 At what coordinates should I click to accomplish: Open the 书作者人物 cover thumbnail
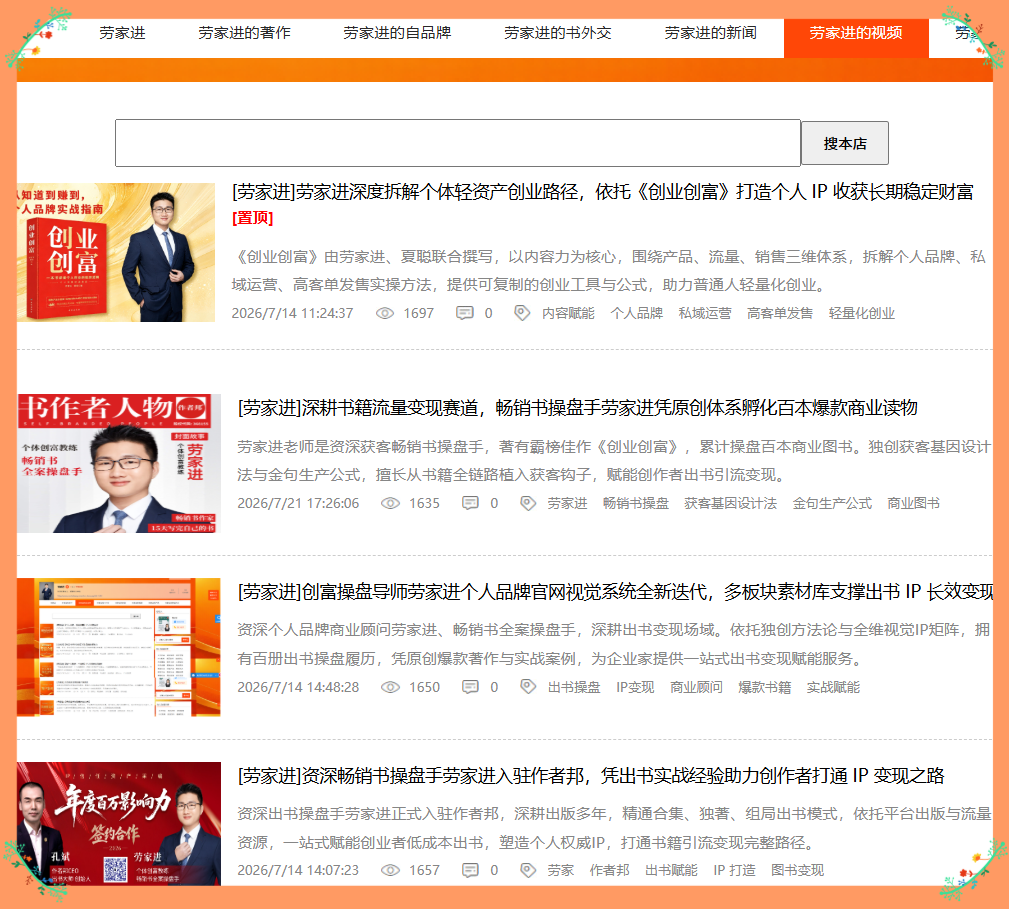click(x=119, y=463)
